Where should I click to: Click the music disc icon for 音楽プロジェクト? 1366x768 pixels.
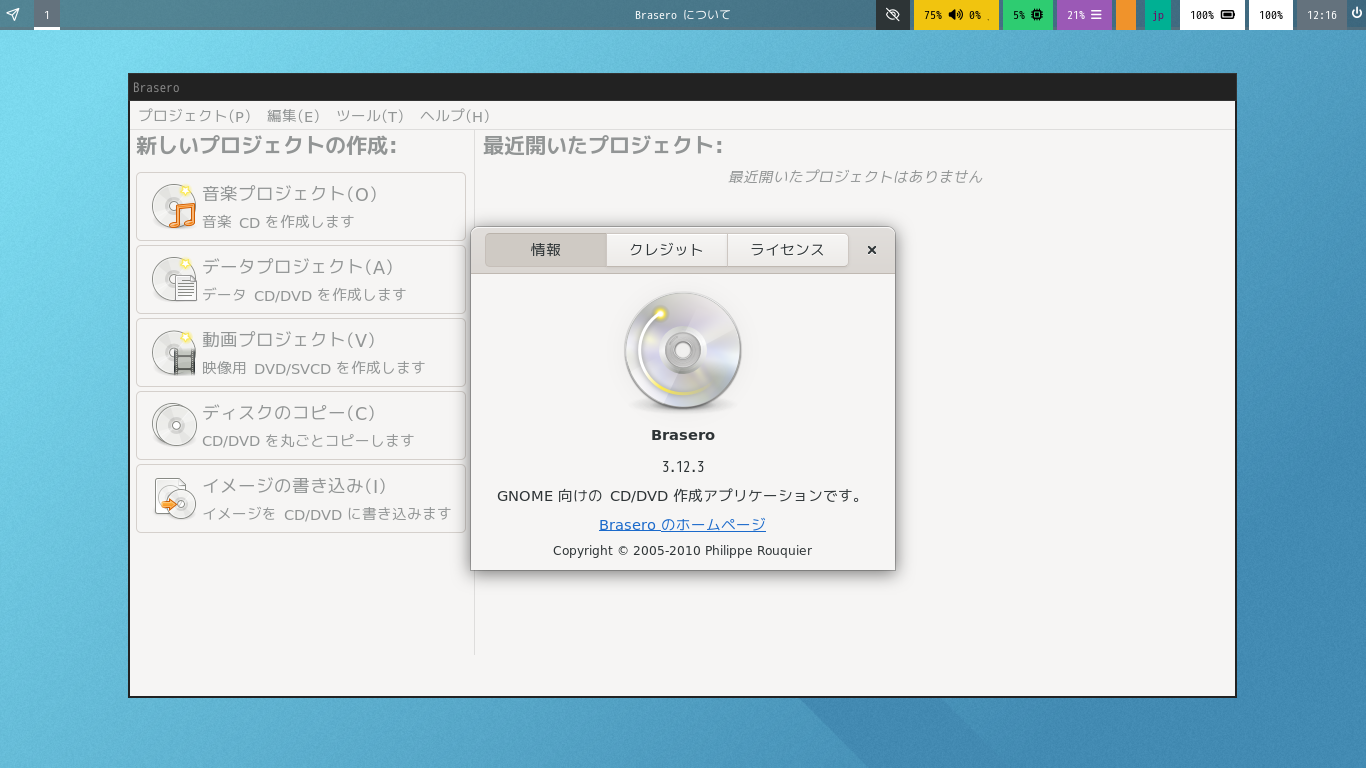tap(174, 206)
